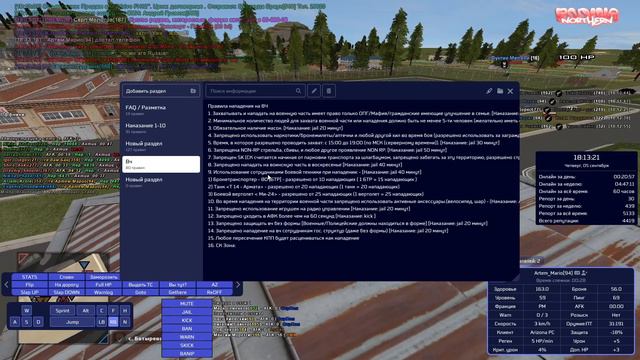Click the profile icon beside Artem_Mario[94]

point(584,273)
